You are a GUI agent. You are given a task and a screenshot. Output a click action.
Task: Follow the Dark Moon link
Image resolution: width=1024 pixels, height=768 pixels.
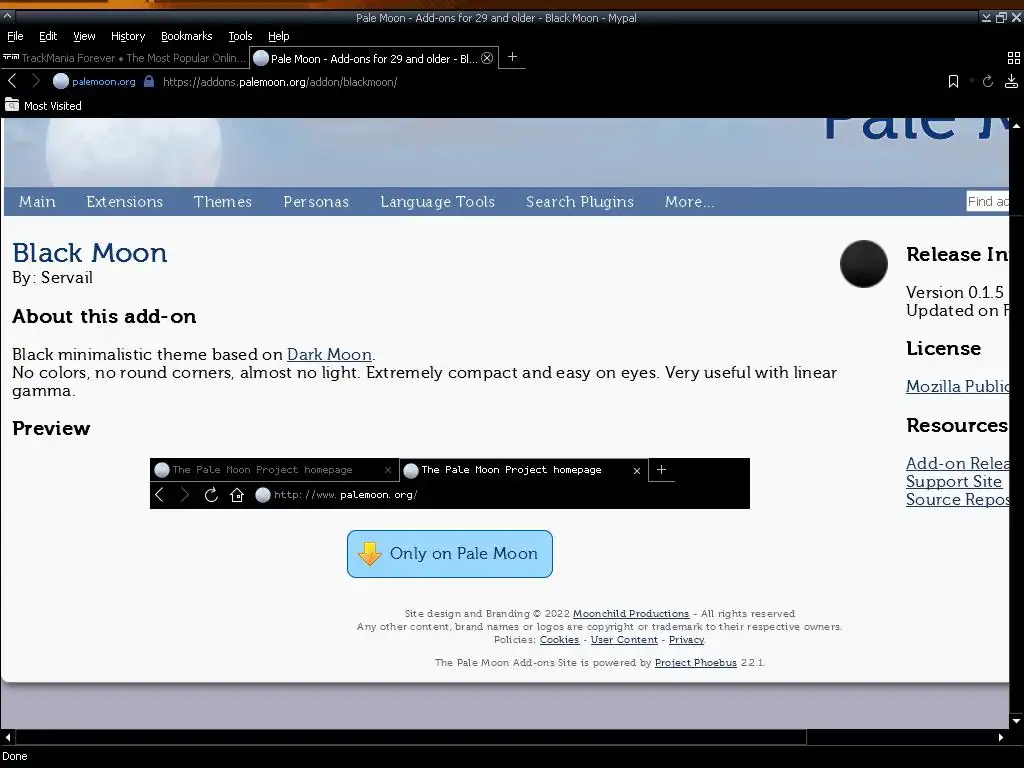click(x=329, y=355)
